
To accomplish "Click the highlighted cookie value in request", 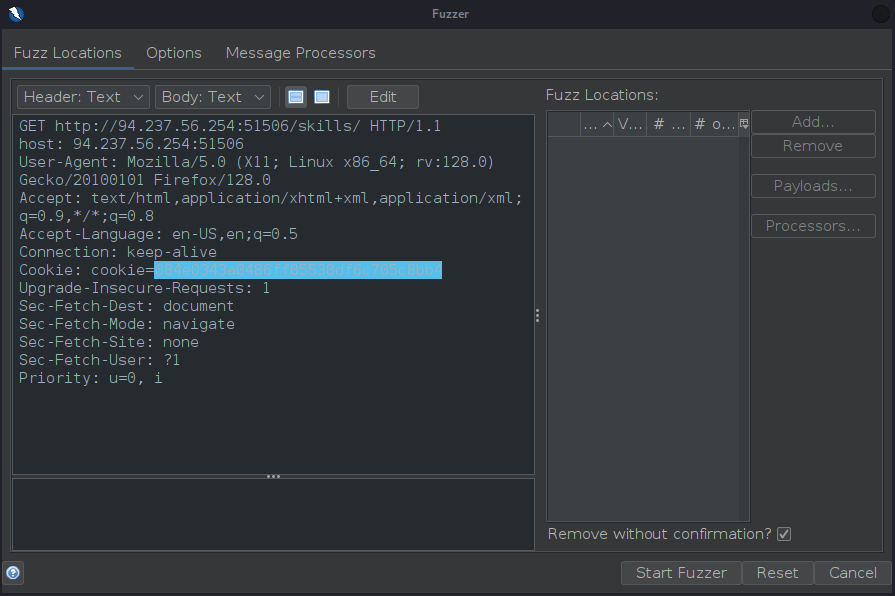I will (297, 270).
